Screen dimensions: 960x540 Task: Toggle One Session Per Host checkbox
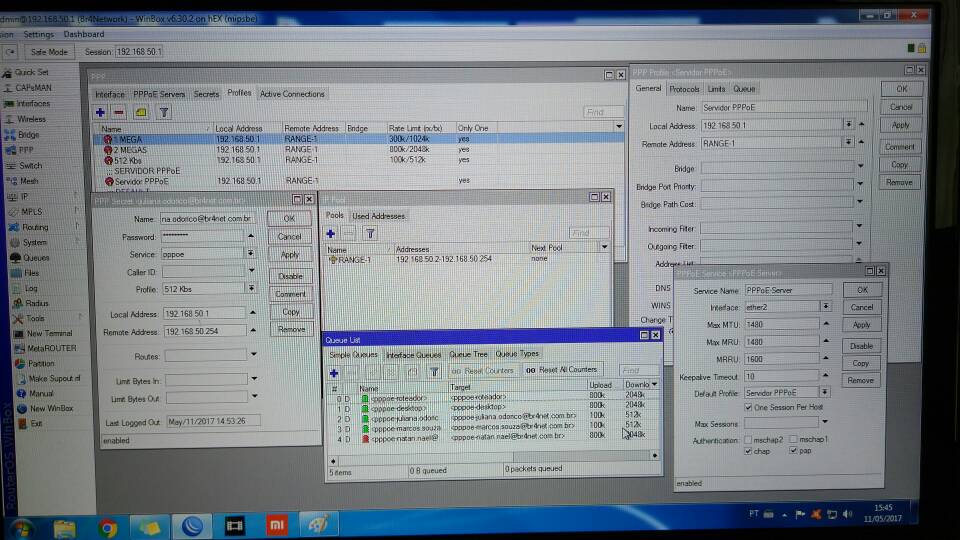pyautogui.click(x=748, y=407)
